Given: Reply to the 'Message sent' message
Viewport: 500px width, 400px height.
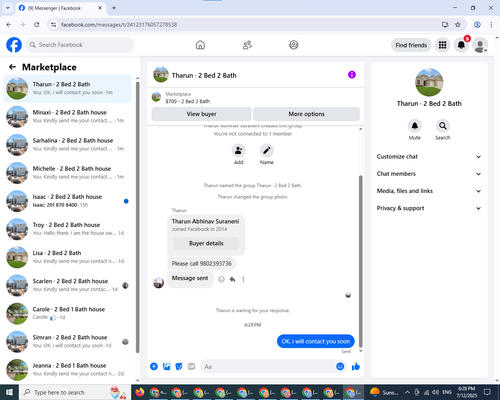Looking at the screenshot, I should click(x=232, y=279).
